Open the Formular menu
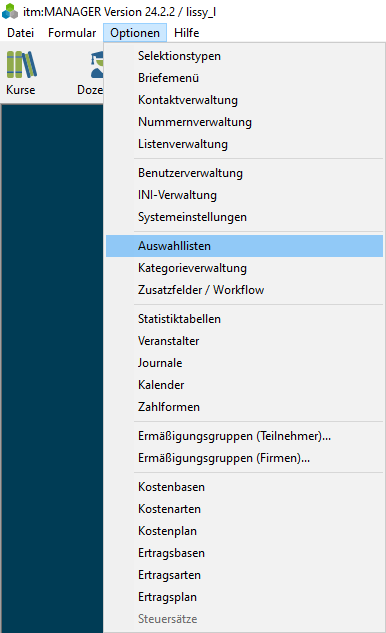 click(72, 33)
